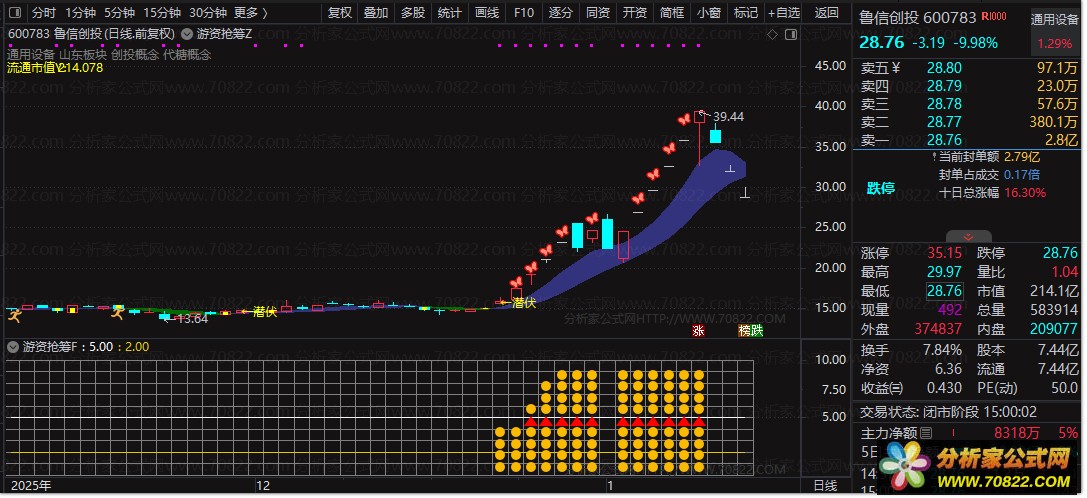1087x498 pixels.
Task: Click the 通用设备 sector tag
Action: click(x=31, y=54)
